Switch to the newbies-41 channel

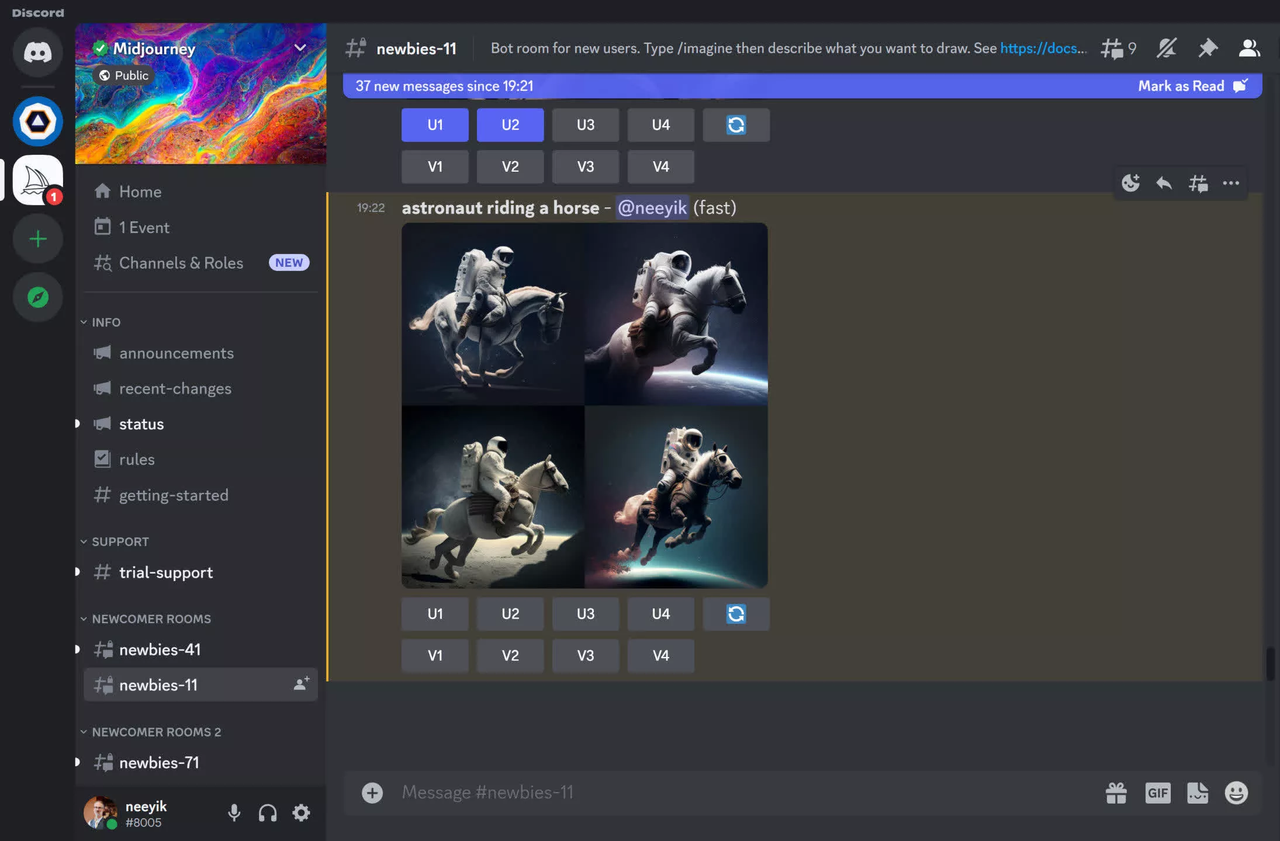coord(160,649)
